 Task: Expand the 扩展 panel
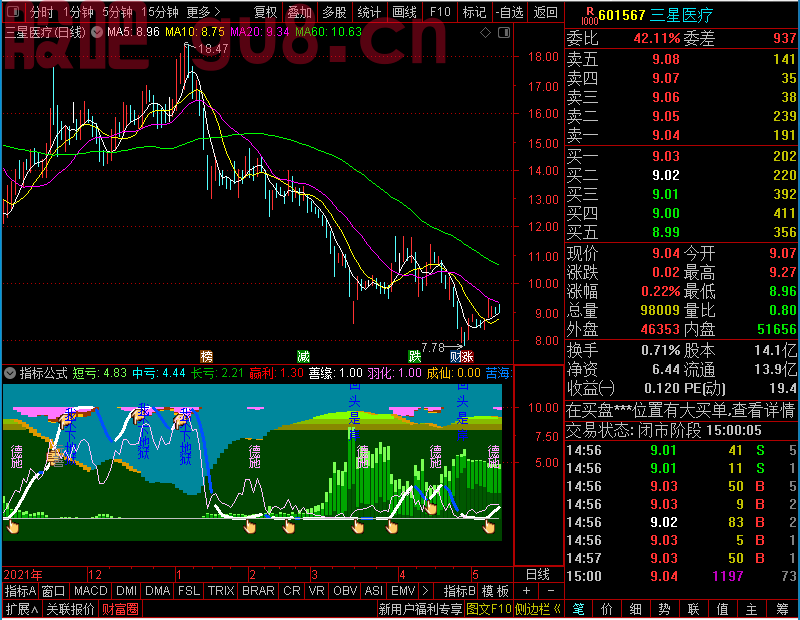22,609
